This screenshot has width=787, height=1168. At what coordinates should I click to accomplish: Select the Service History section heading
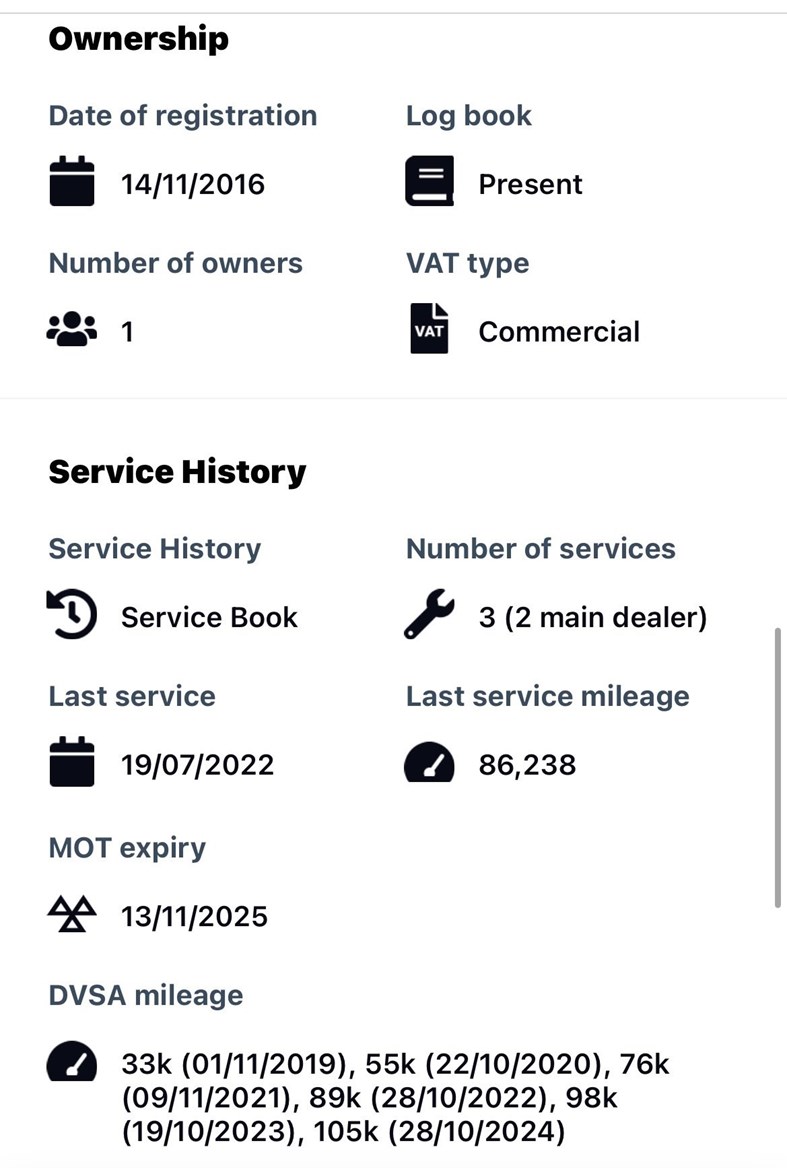coord(177,472)
